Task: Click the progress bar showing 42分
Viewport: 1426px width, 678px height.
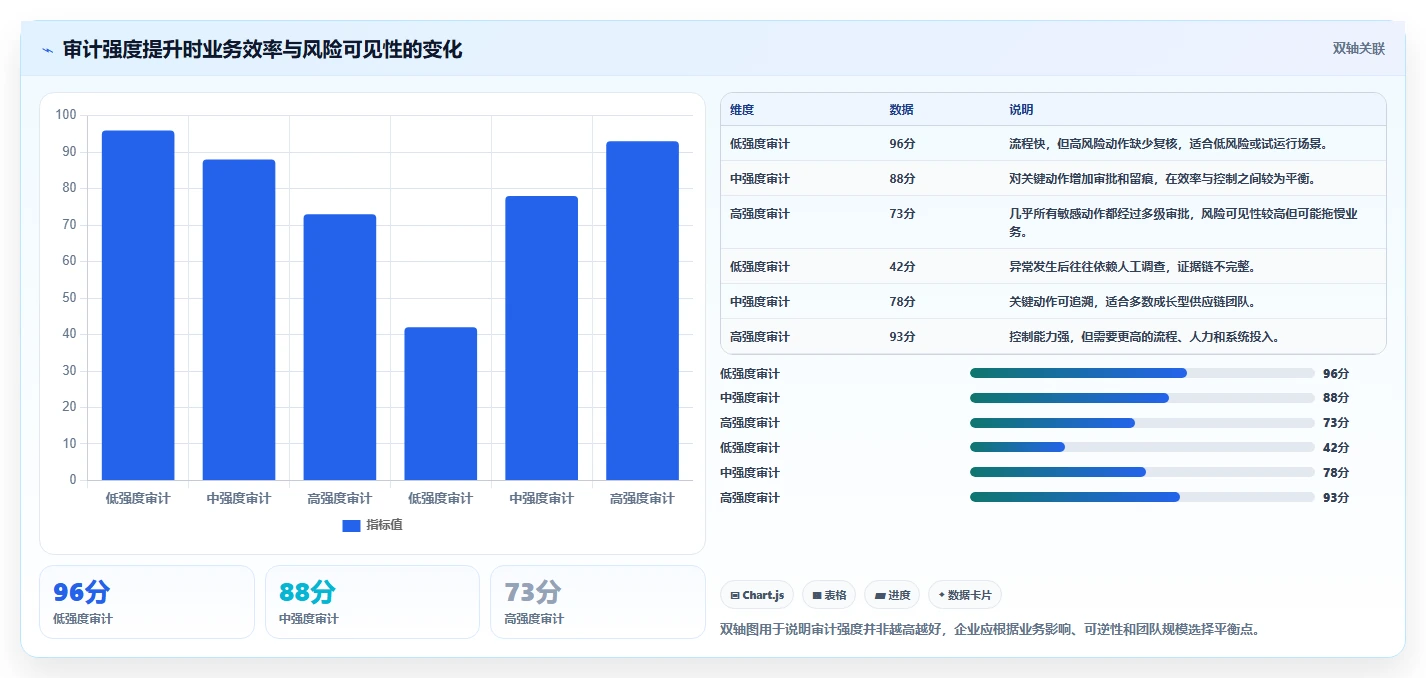Action: click(x=1142, y=448)
